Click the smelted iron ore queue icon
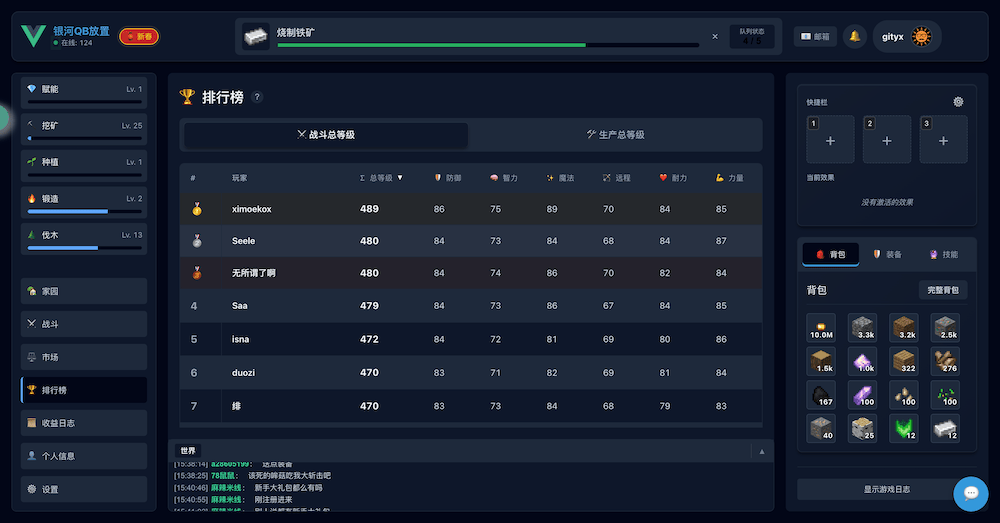Viewport: 1000px width, 523px height. 257,37
